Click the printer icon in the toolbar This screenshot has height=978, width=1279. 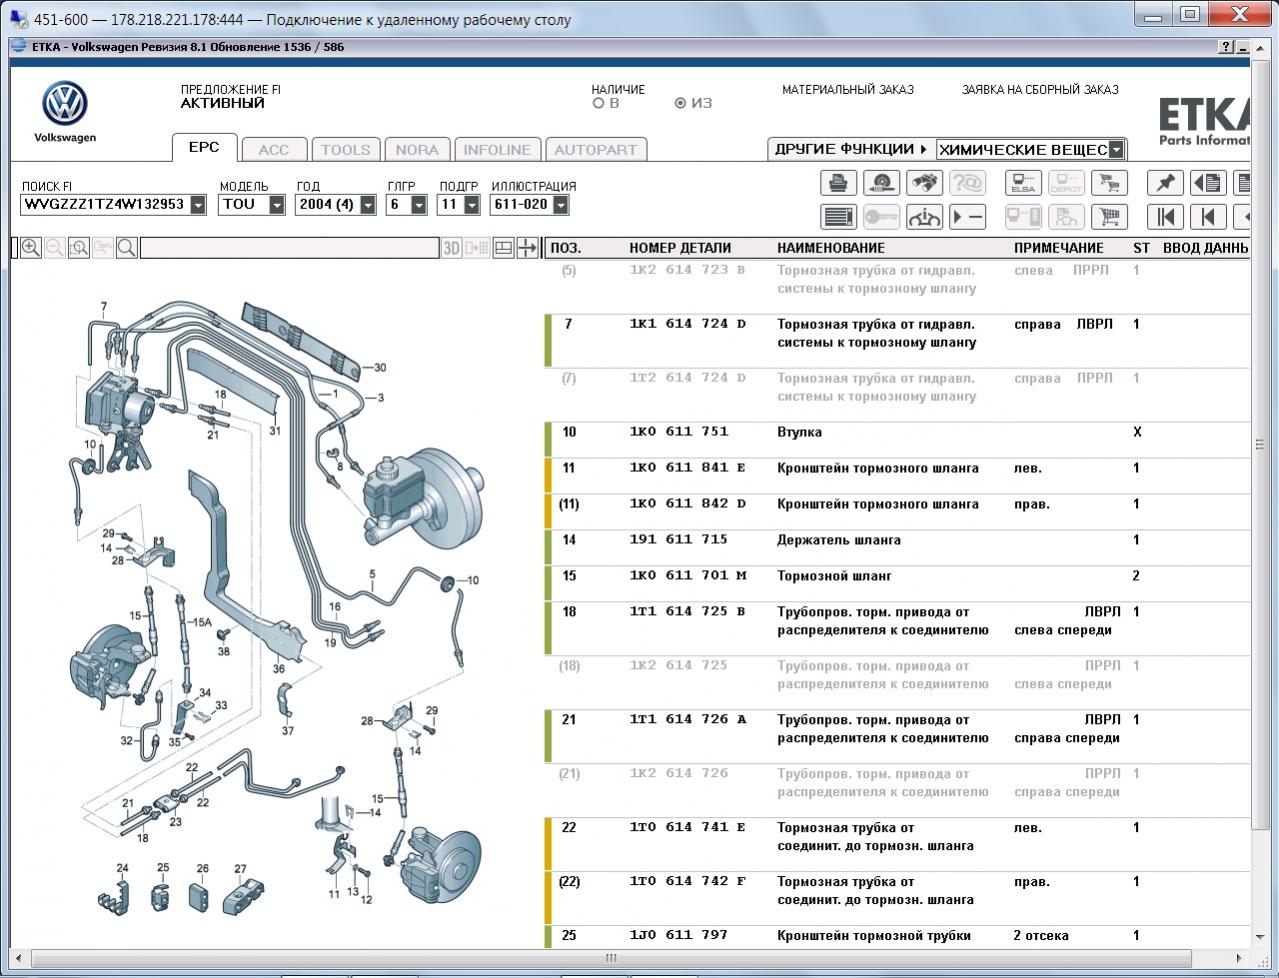(x=838, y=183)
